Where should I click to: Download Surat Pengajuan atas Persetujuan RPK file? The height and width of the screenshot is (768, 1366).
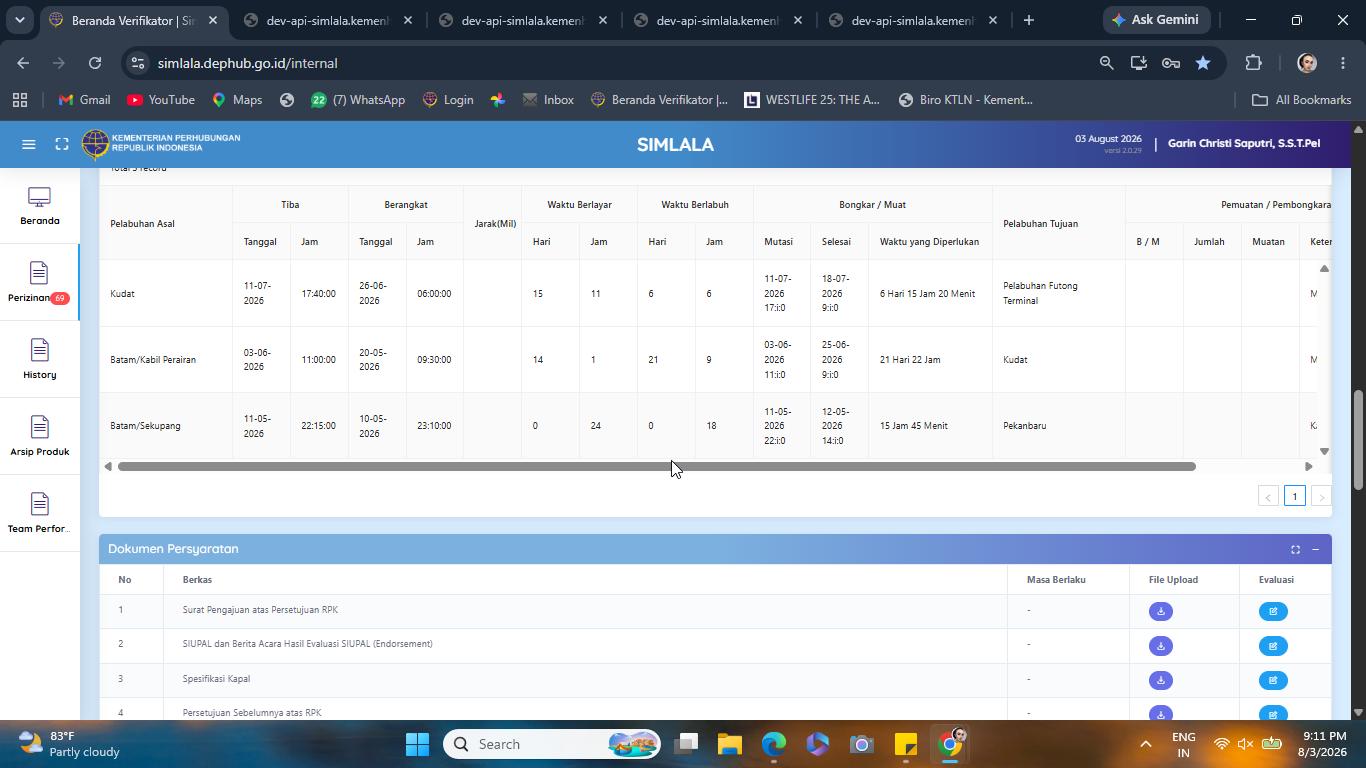tap(1160, 611)
